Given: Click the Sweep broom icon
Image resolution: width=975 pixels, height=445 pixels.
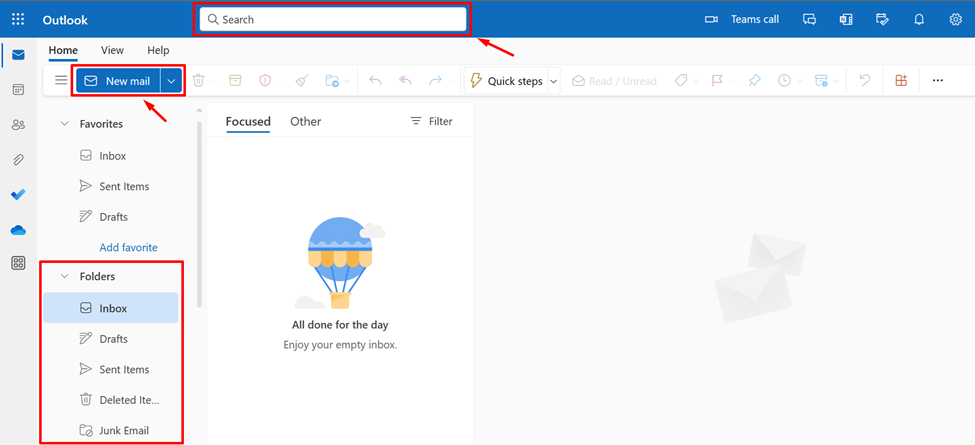Looking at the screenshot, I should (x=302, y=81).
